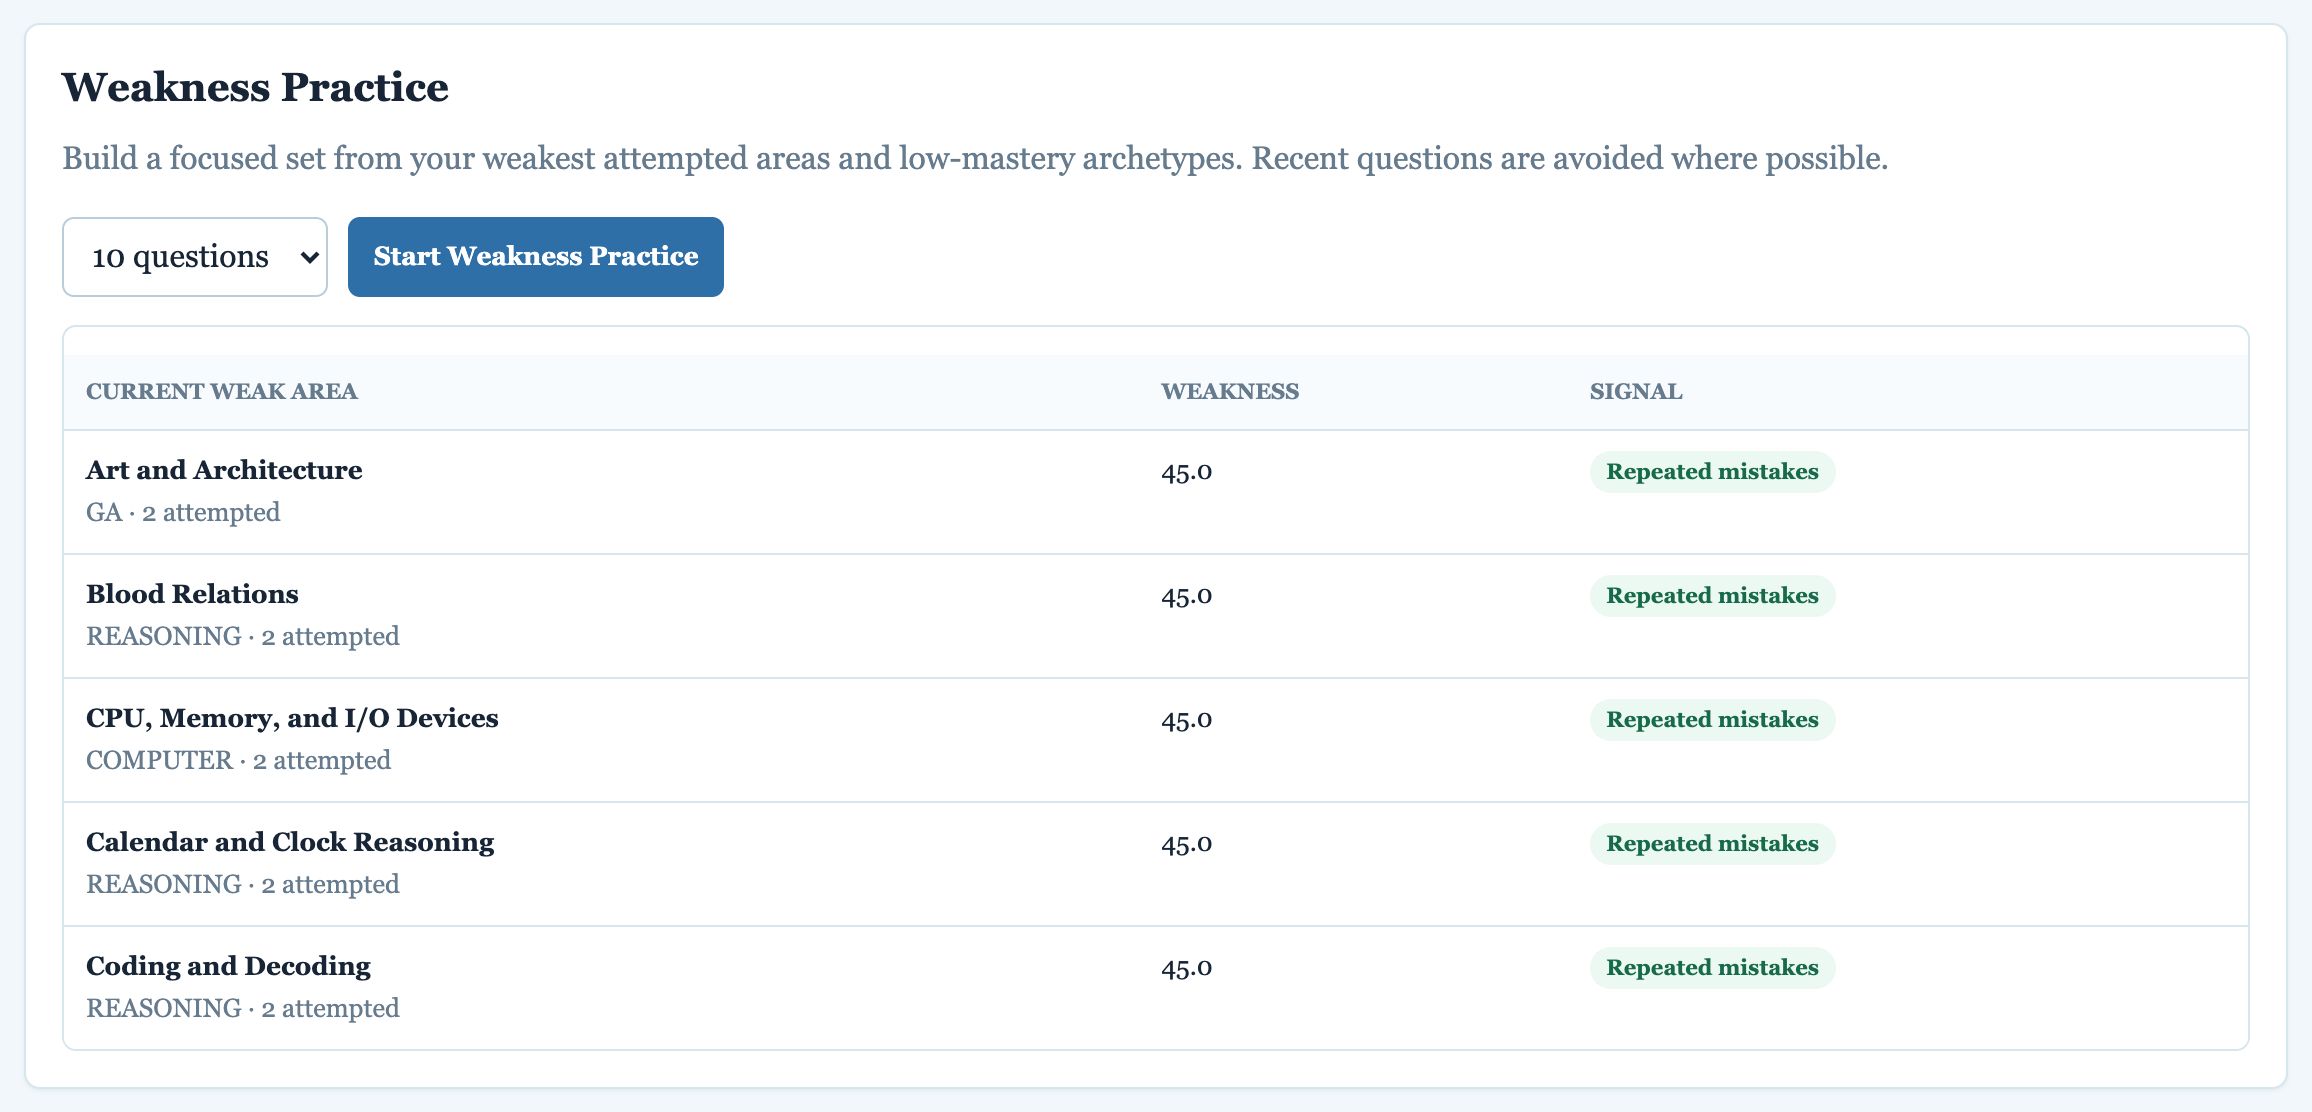This screenshot has width=2312, height=1112.
Task: Click 45.0 weakness value for Coding and Decoding
Action: [x=1186, y=967]
